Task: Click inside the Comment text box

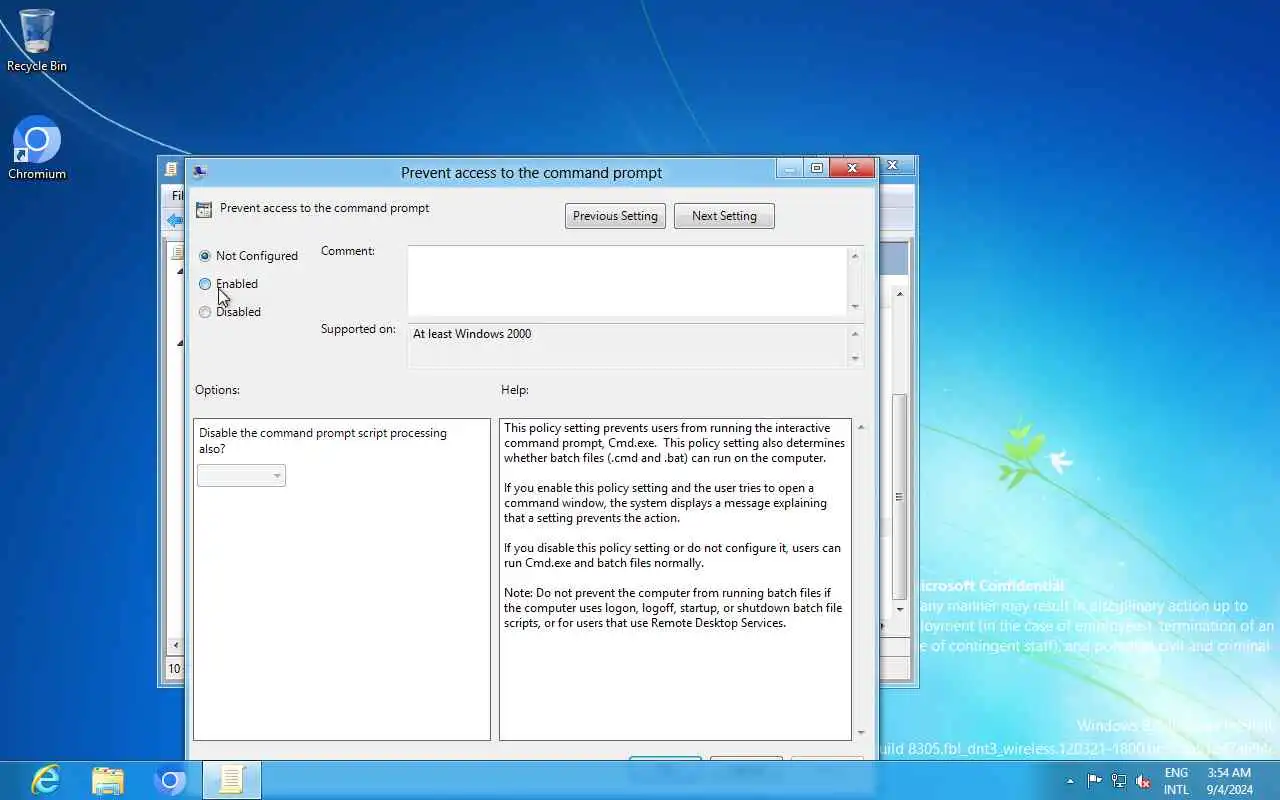Action: (x=627, y=281)
